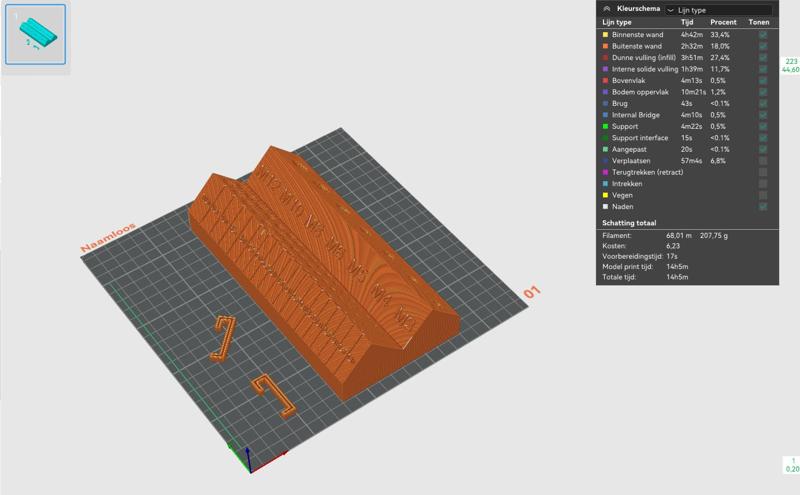
Task: Hide the Bodem oppervlak line type
Action: coord(763,92)
